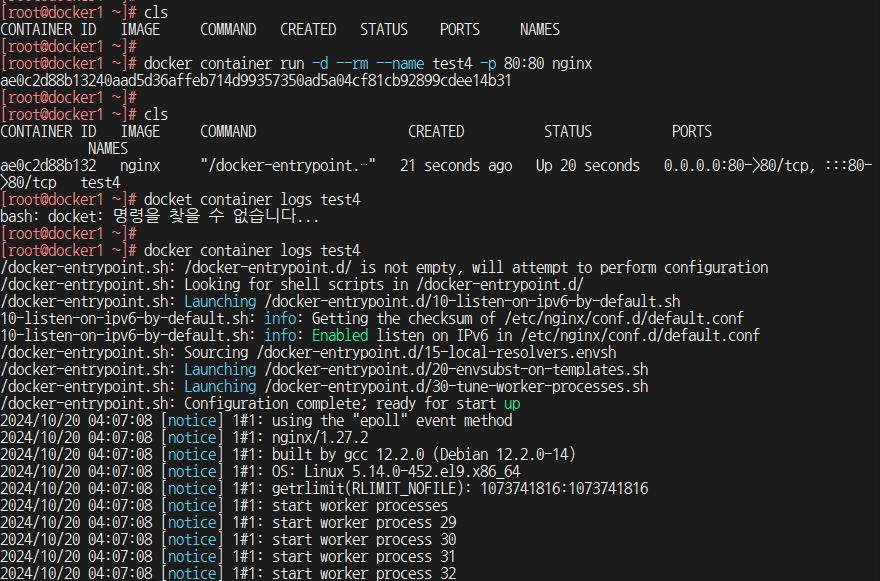
Task: Select the container hash ae0c2d88b13240aad5d36affeb714d99357350ad5a04cf81cb92899cdee14b31
Action: coord(256,81)
